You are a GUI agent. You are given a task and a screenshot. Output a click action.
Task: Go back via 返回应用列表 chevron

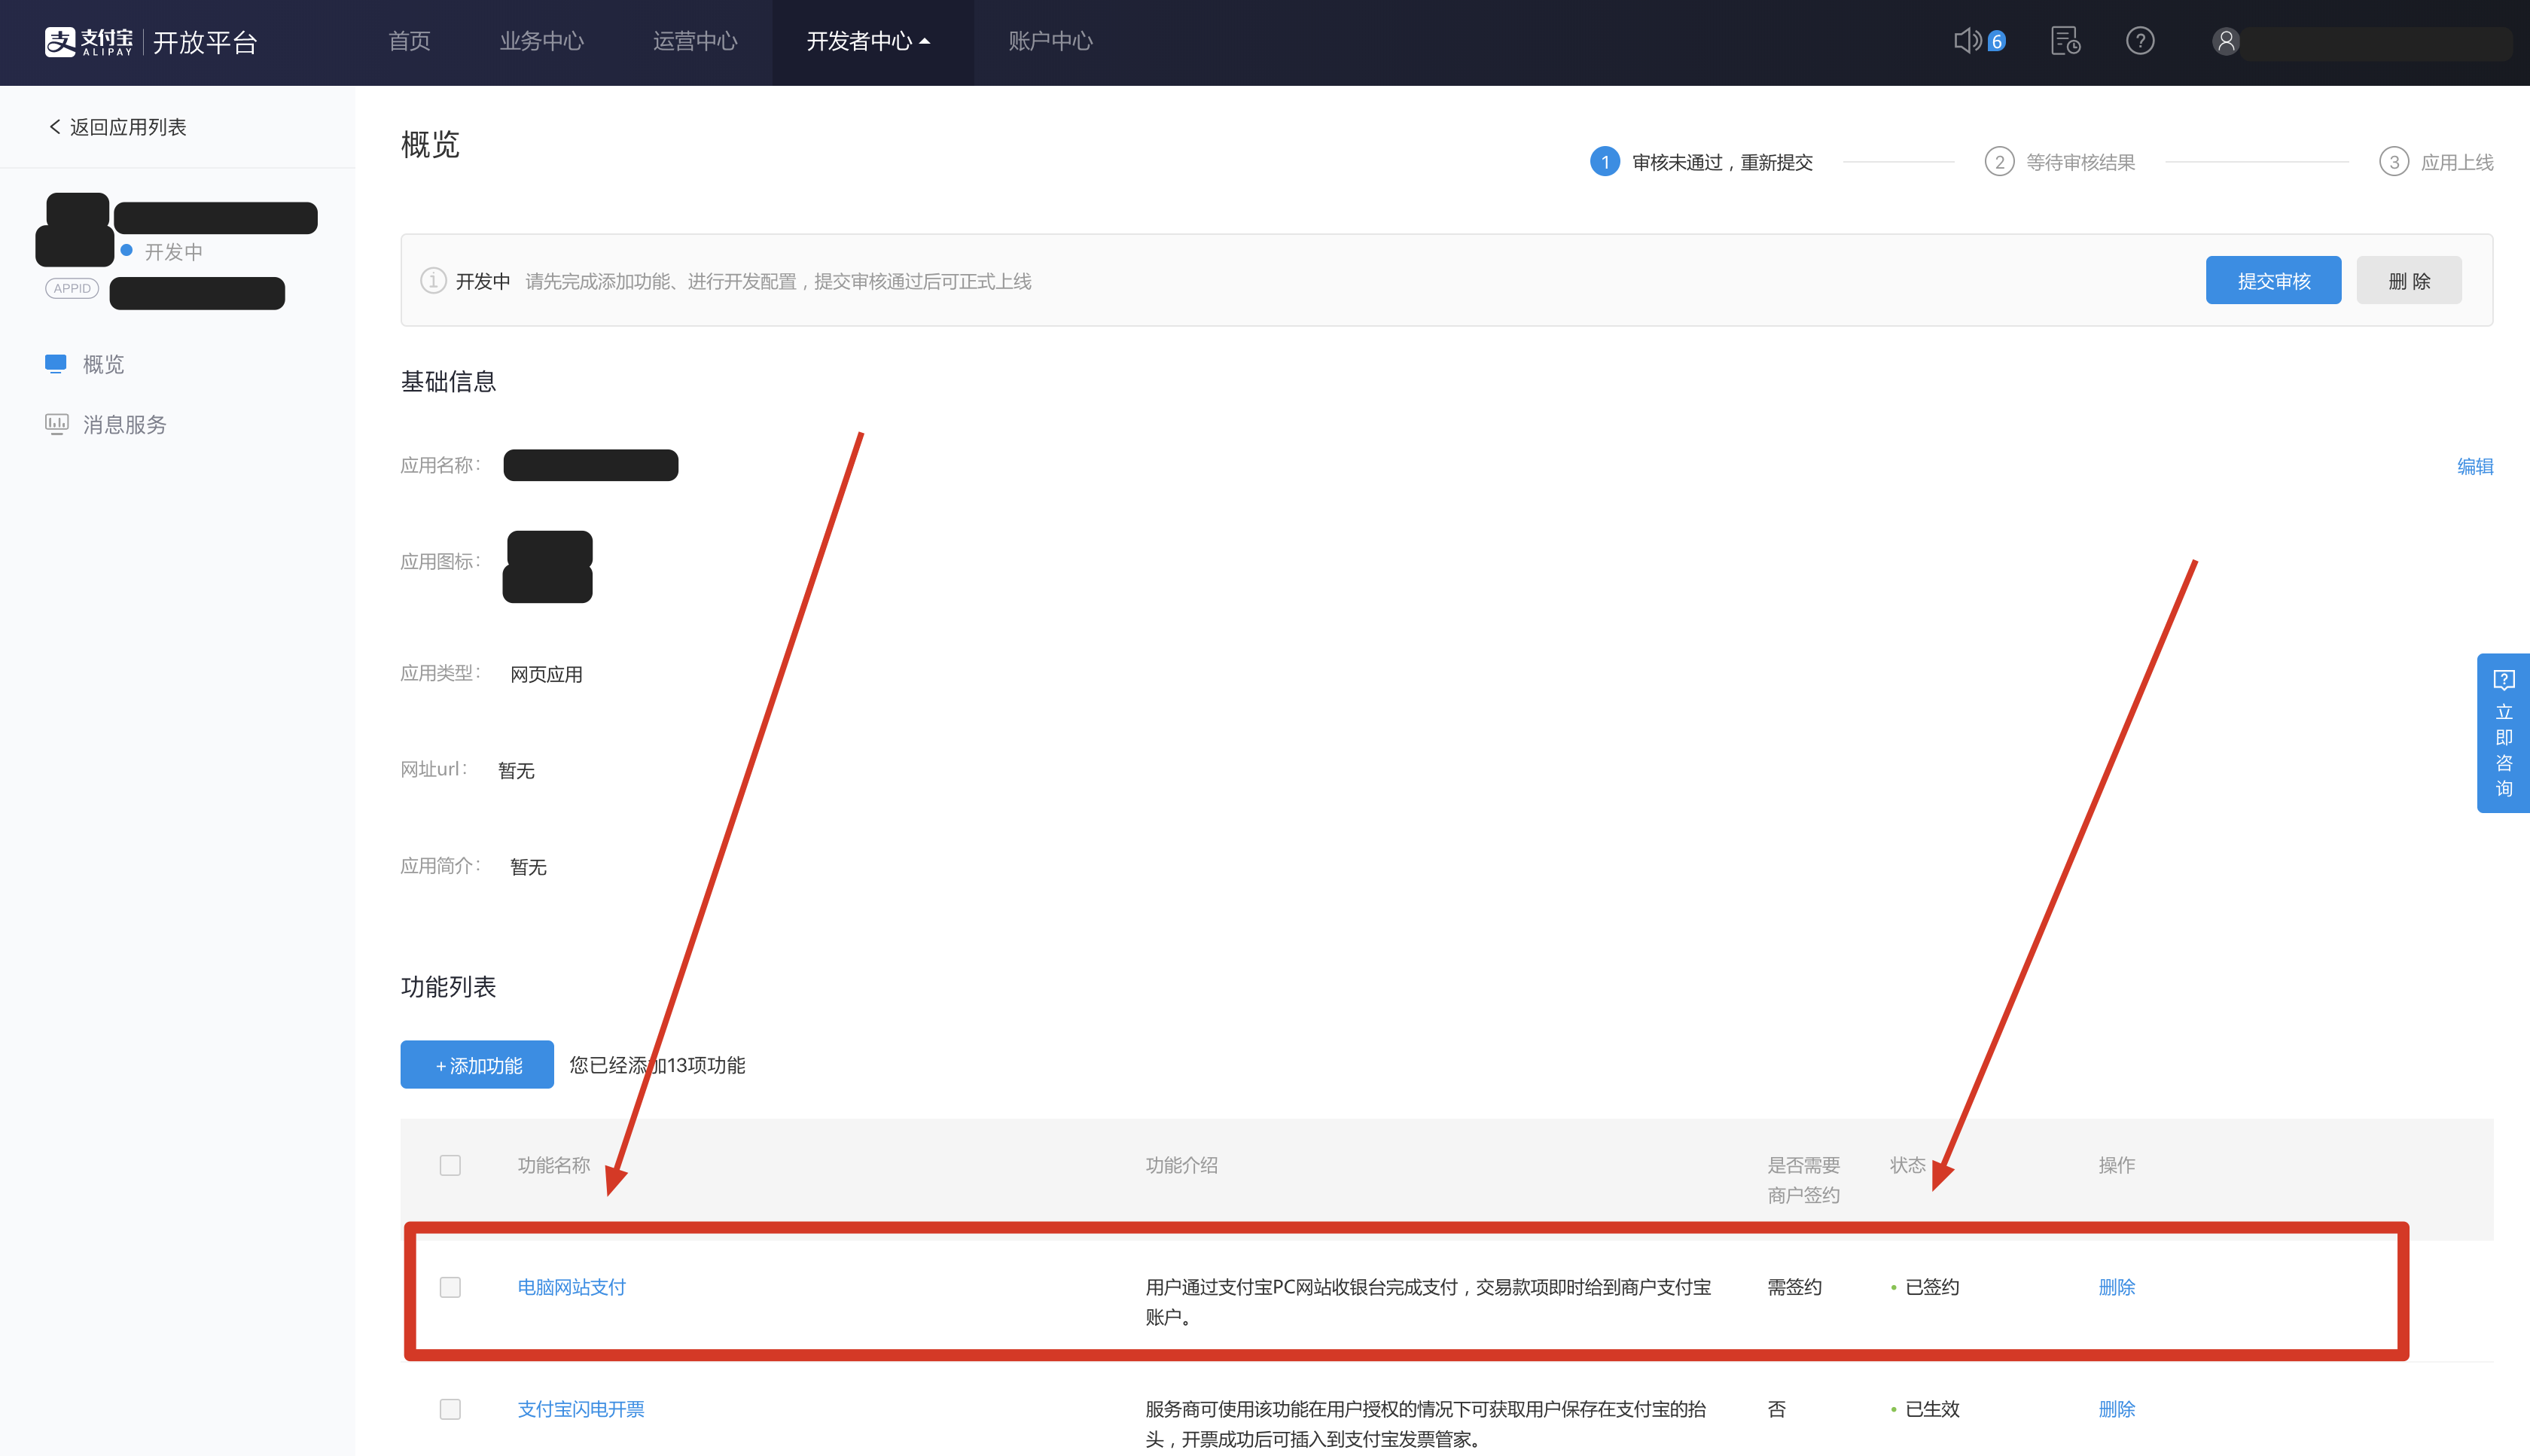(x=56, y=127)
